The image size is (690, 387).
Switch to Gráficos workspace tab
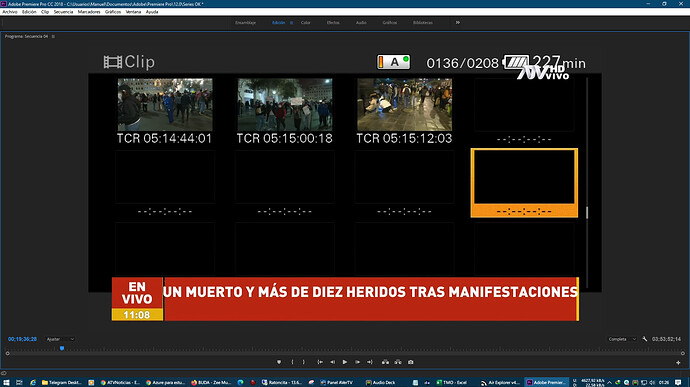pyautogui.click(x=390, y=22)
